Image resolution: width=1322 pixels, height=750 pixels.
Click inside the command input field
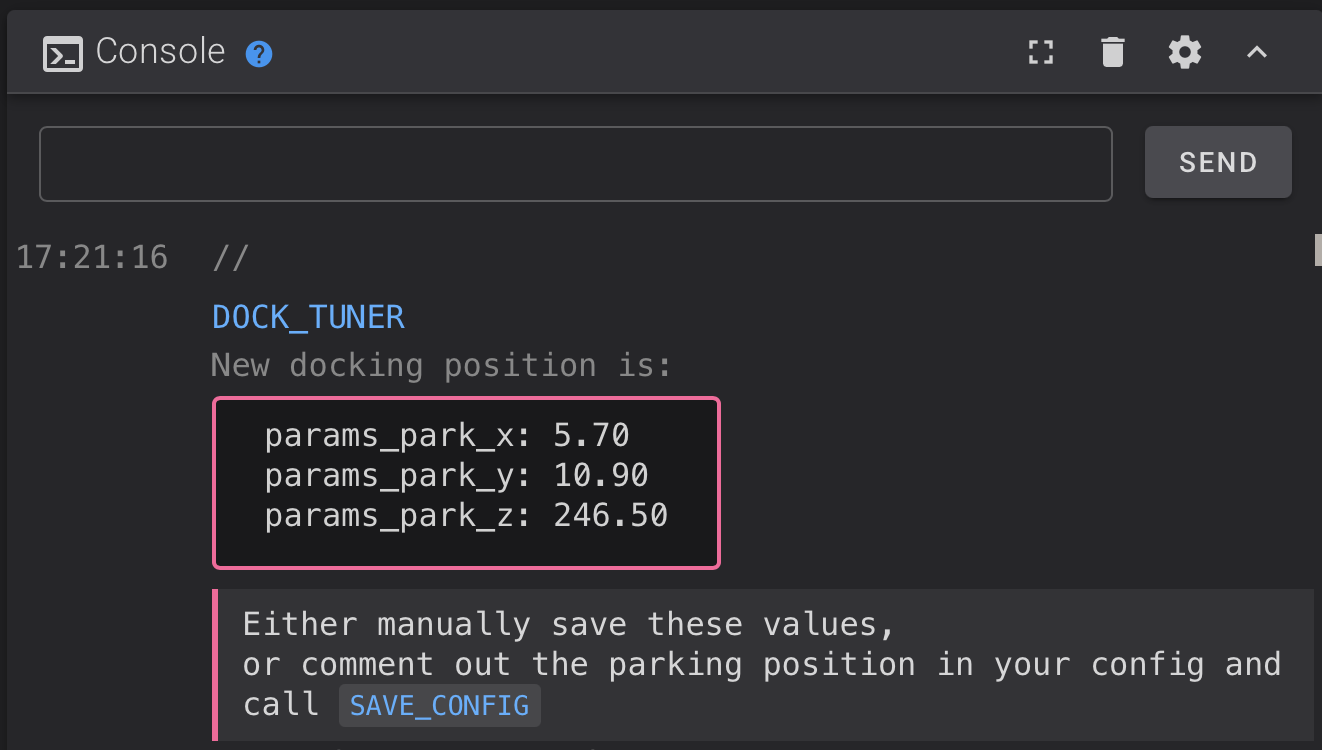(576, 162)
